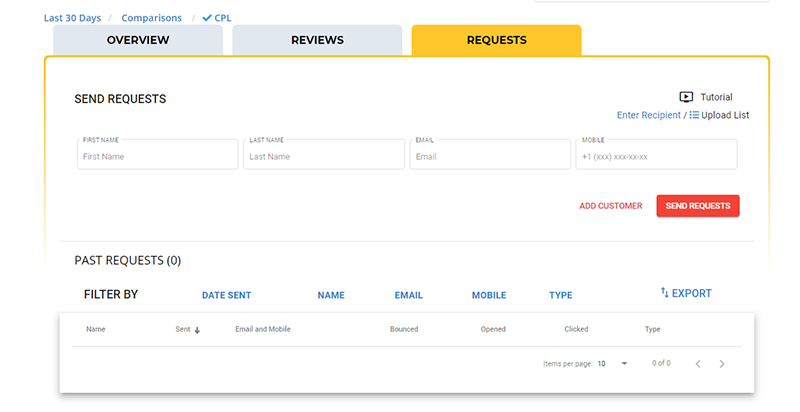The width and height of the screenshot is (800, 412).
Task: Select the Requests tab
Action: [496, 40]
